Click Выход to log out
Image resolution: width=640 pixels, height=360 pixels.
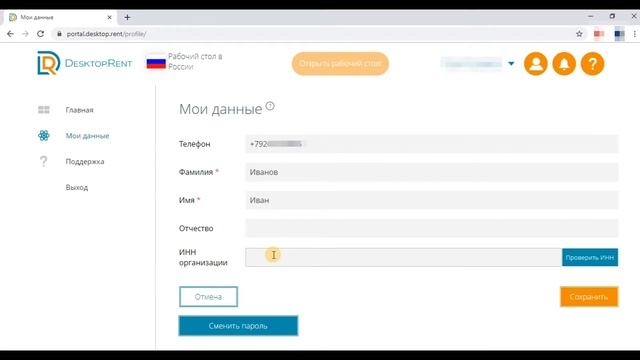(x=77, y=187)
